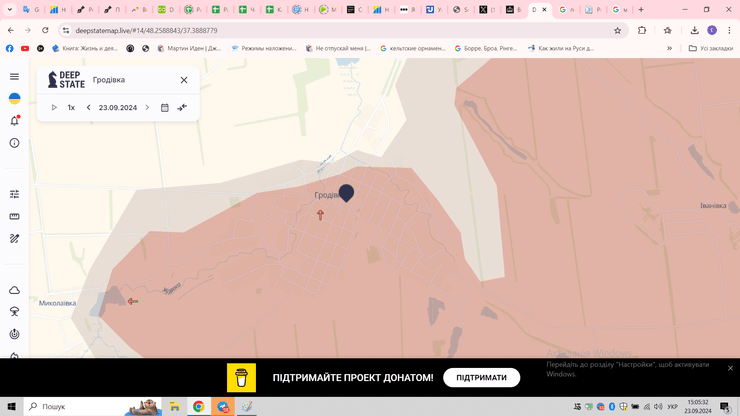
Task: Play the map history timeline
Action: tap(54, 108)
